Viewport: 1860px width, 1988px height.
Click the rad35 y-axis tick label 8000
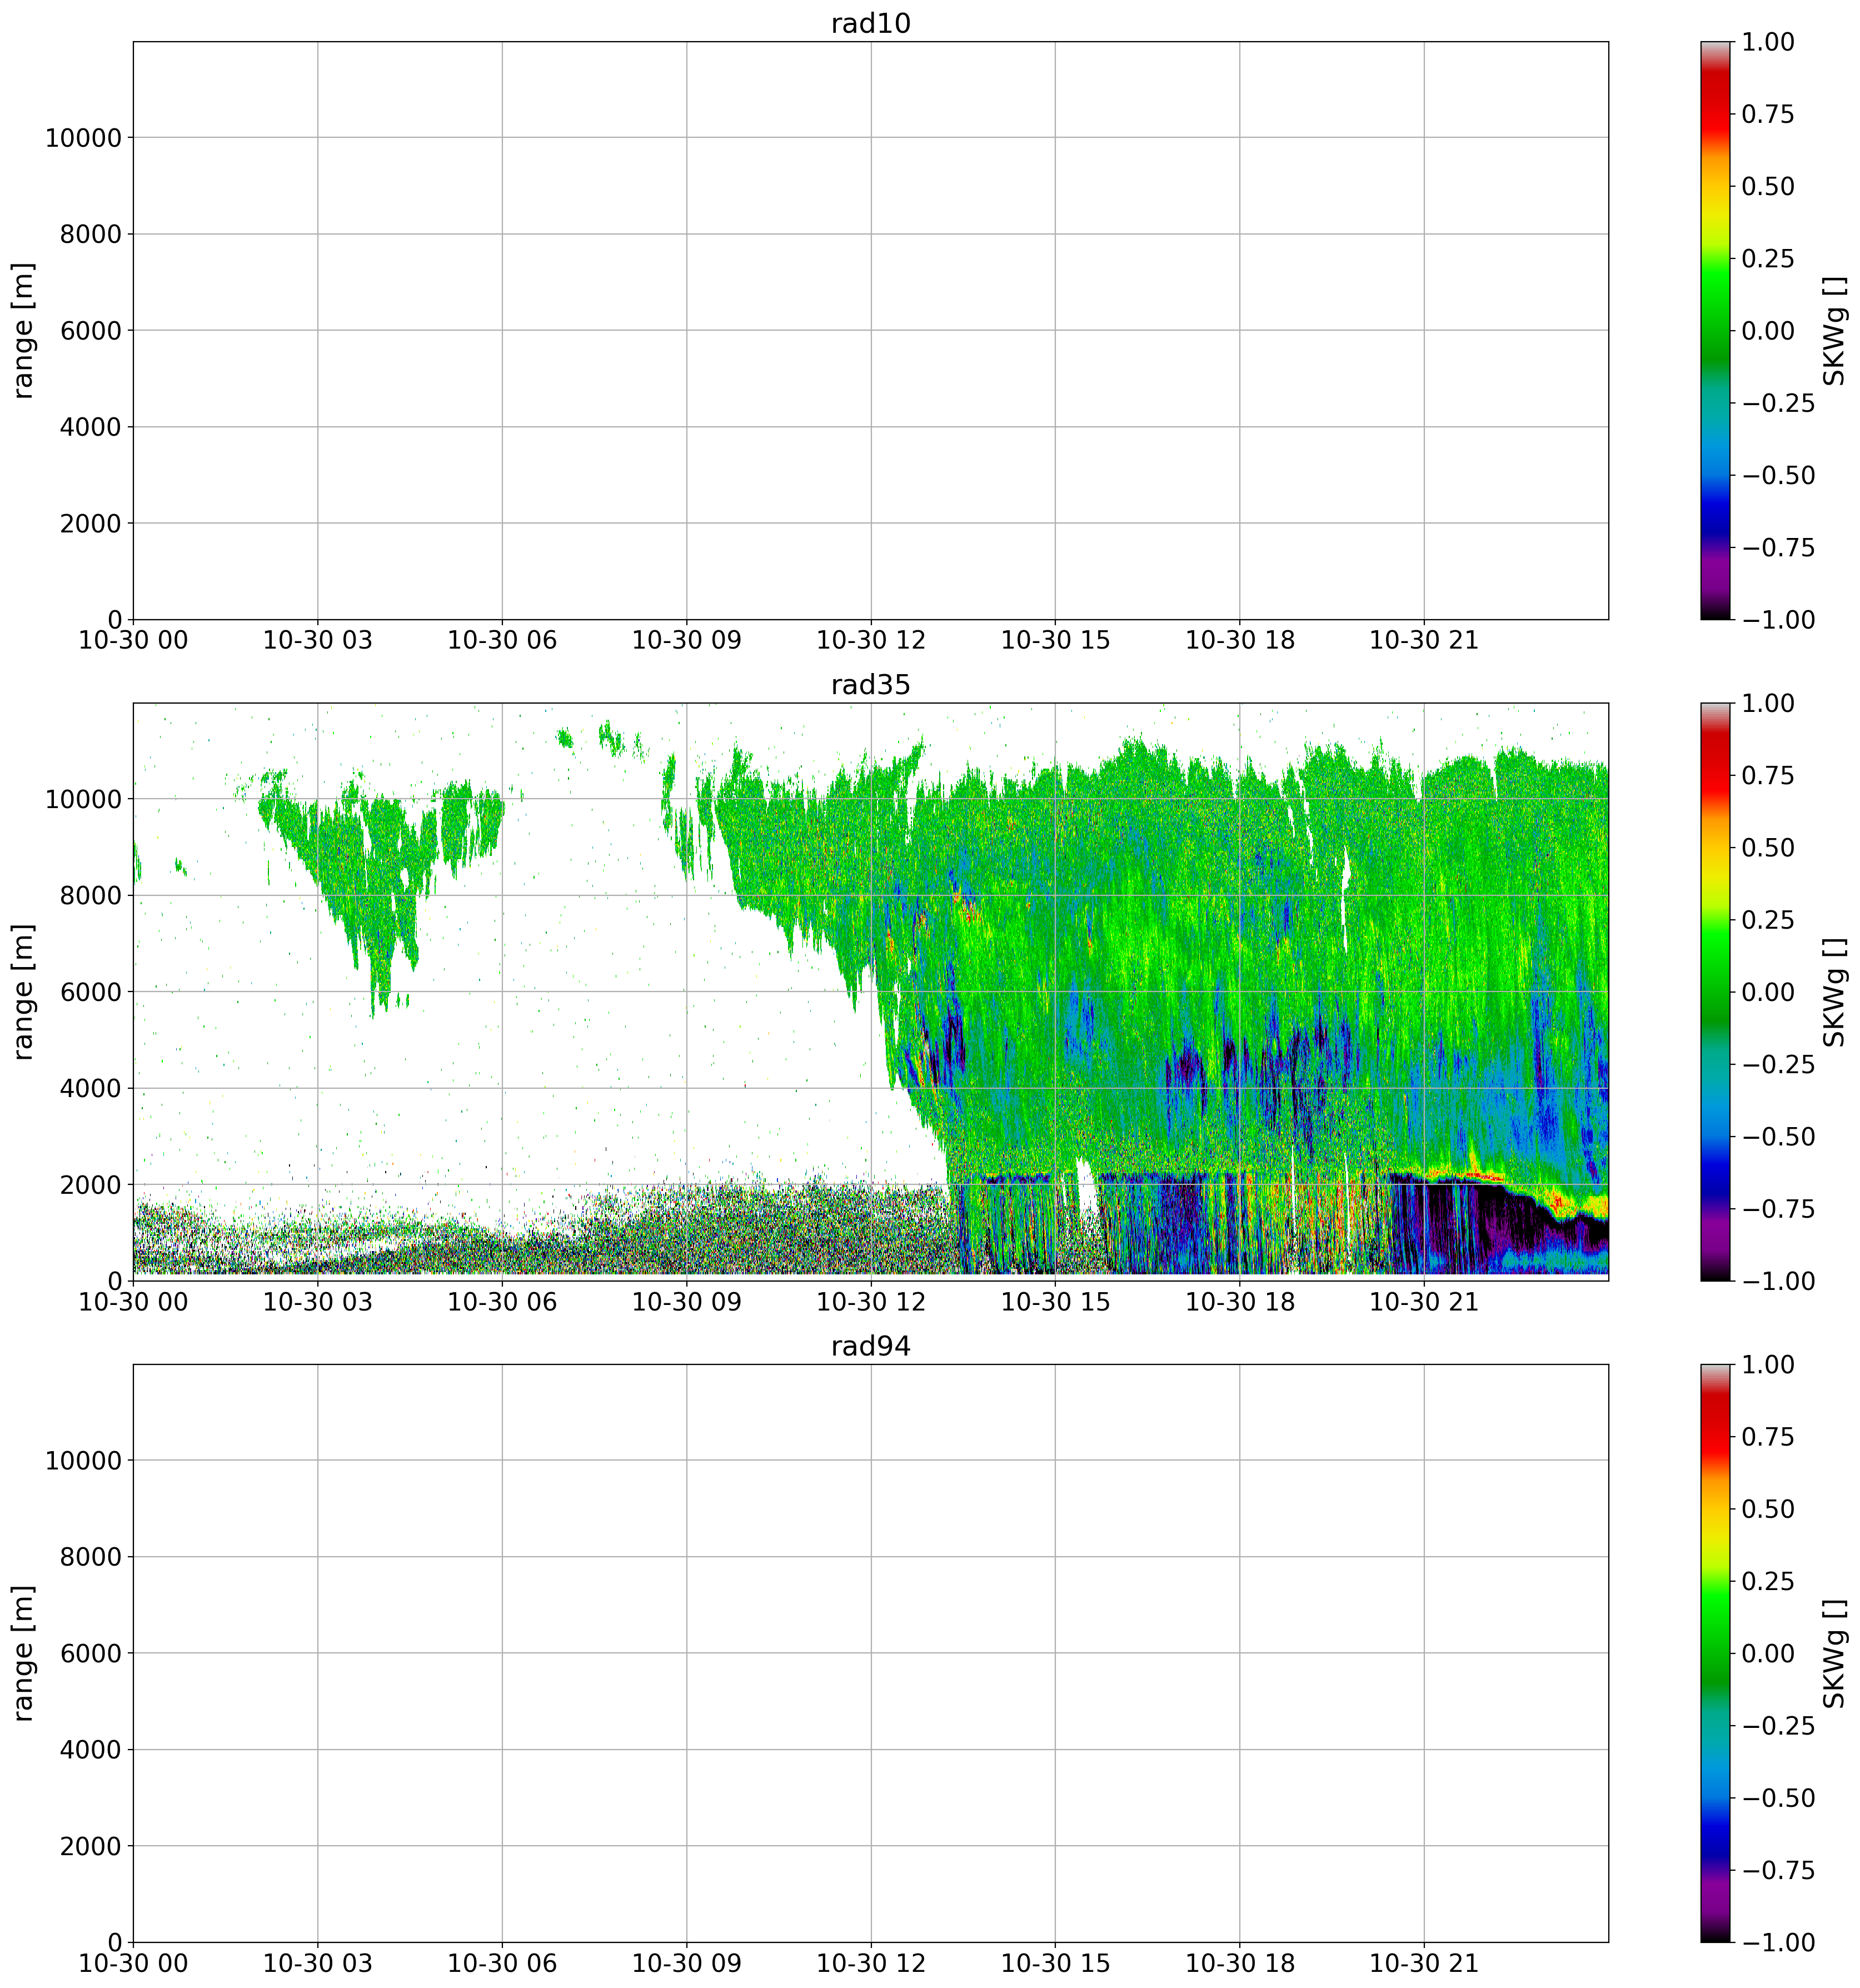(92, 896)
